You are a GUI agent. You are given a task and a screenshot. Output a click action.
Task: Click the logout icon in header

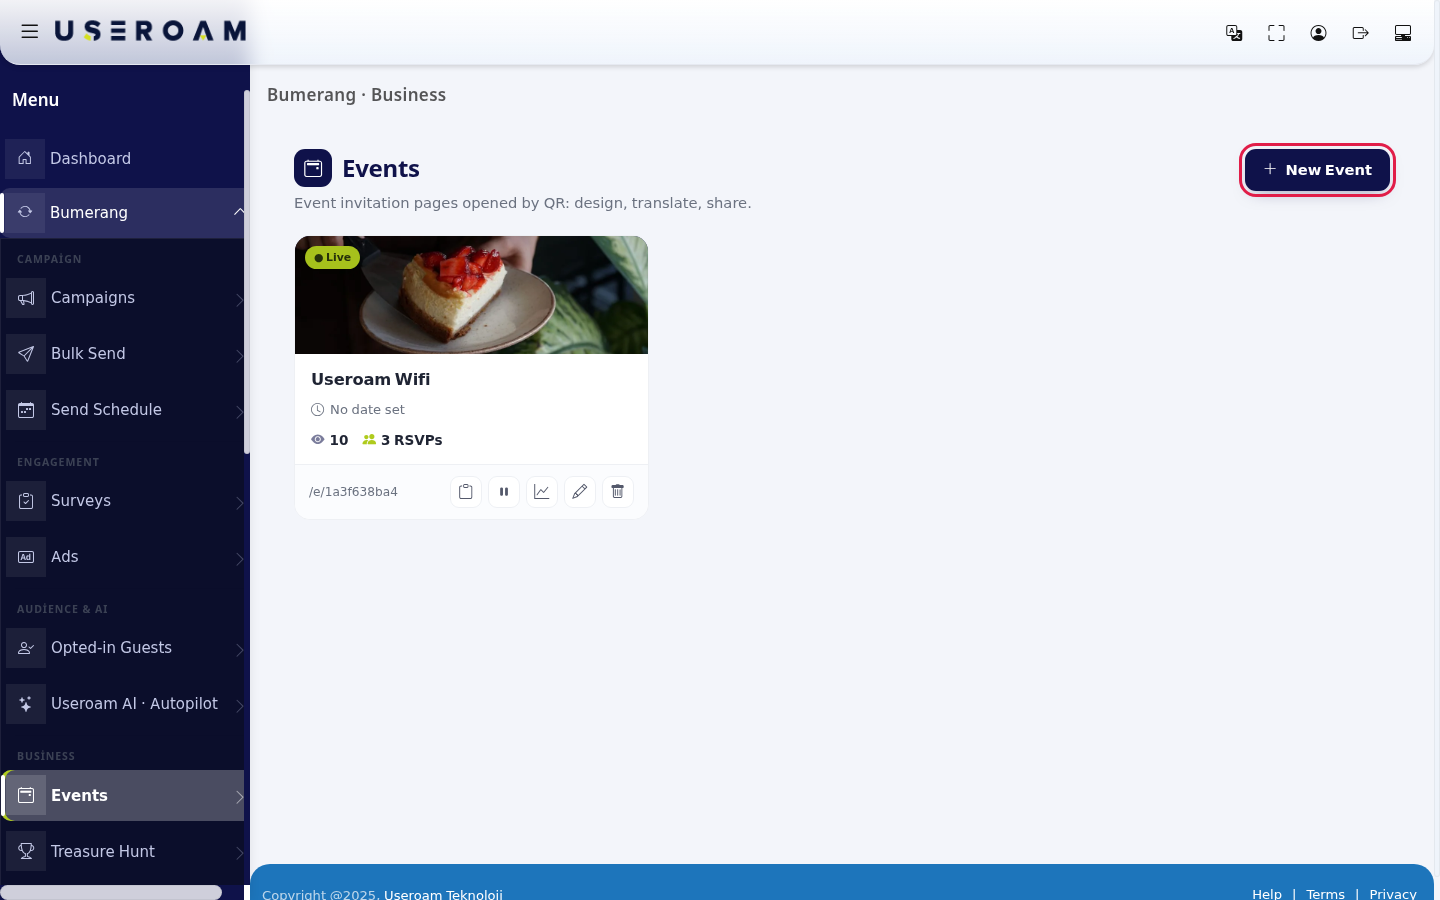[x=1360, y=33]
